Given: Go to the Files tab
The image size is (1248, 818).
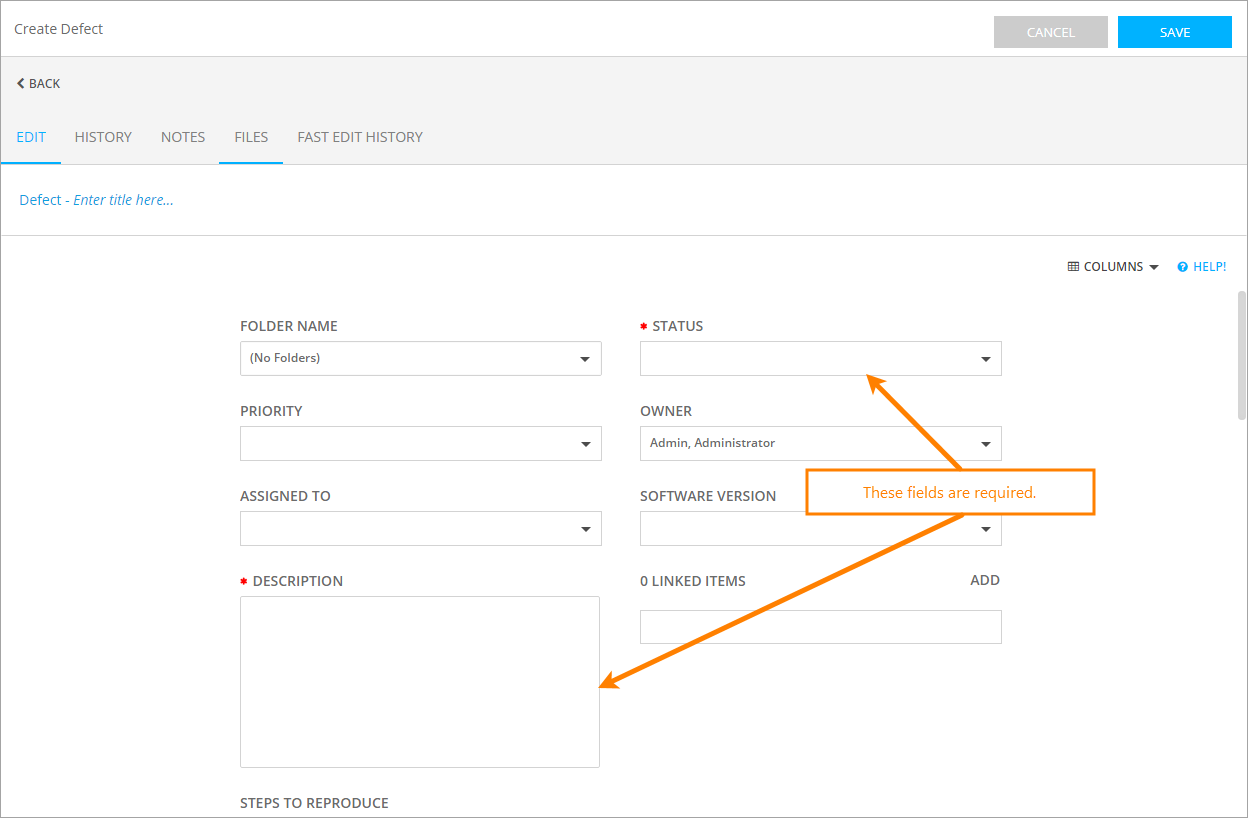Looking at the screenshot, I should pyautogui.click(x=251, y=137).
